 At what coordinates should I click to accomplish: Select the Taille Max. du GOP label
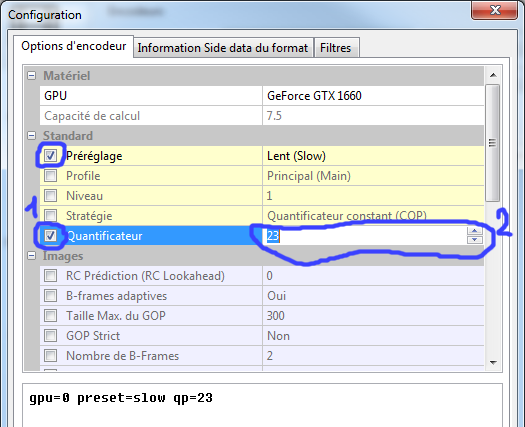(x=116, y=316)
